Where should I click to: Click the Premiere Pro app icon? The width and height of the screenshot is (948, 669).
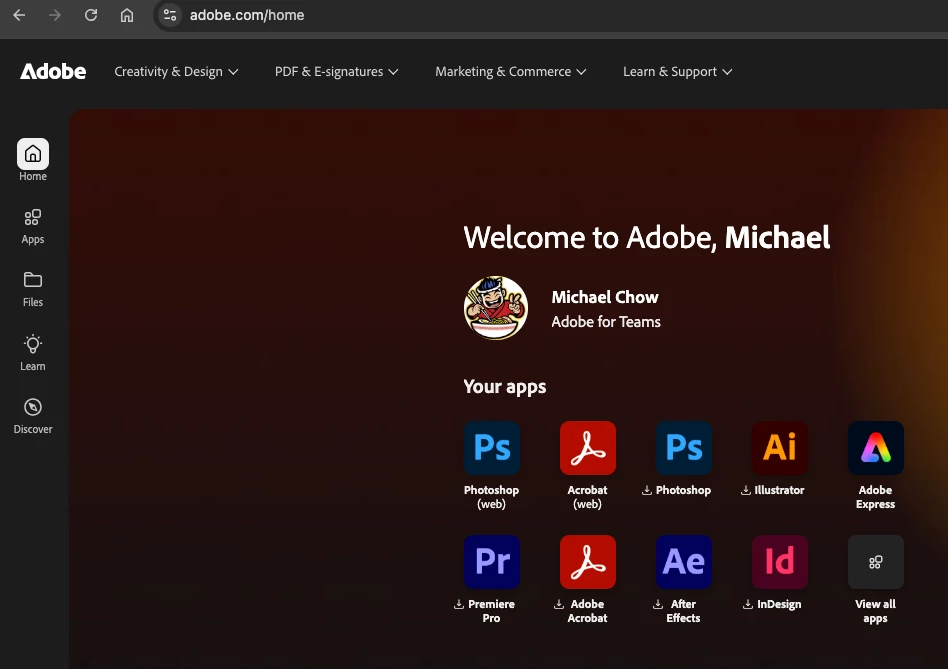[492, 561]
